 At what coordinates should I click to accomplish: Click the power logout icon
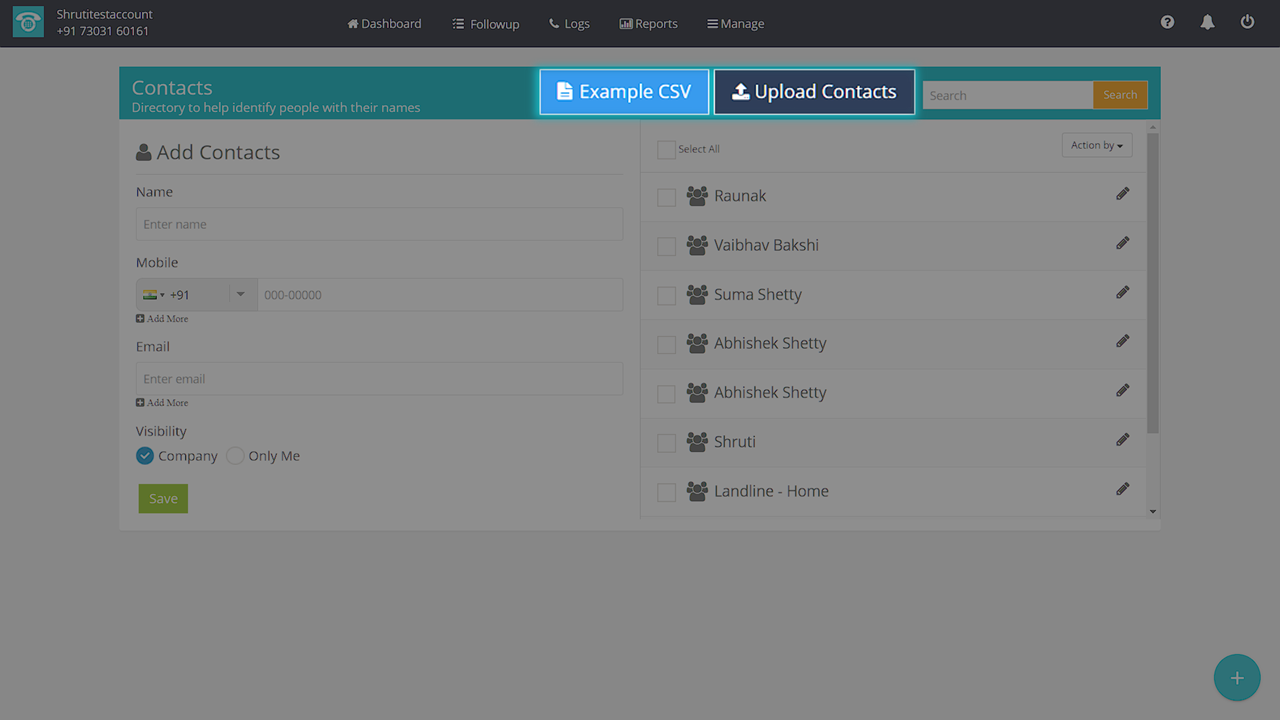[1247, 22]
